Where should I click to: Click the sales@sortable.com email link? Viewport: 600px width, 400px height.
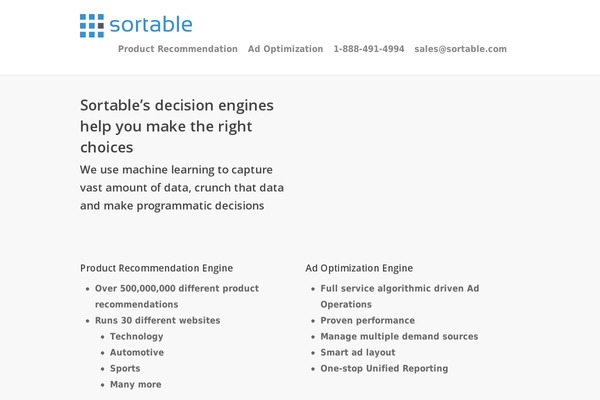(460, 49)
